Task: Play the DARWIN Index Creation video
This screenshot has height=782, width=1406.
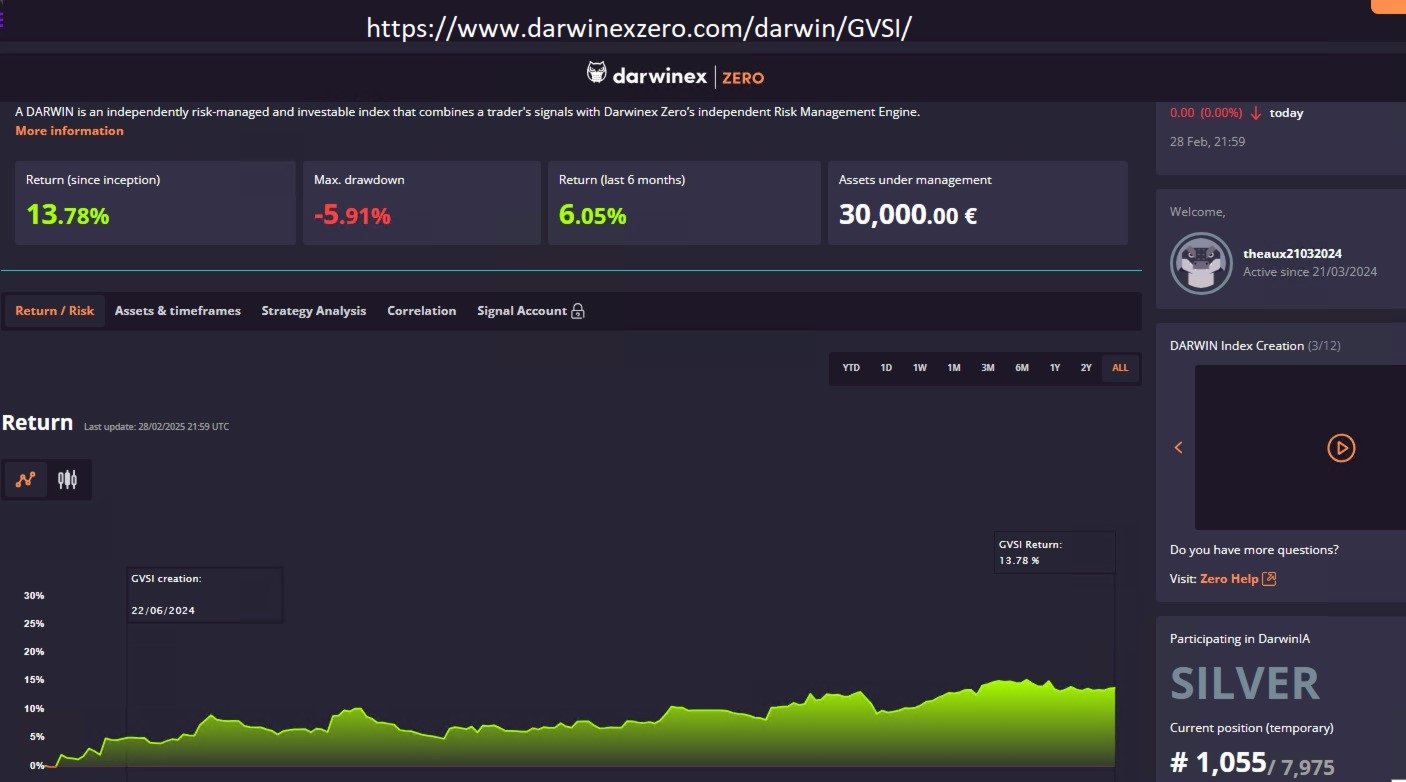Action: [x=1341, y=447]
